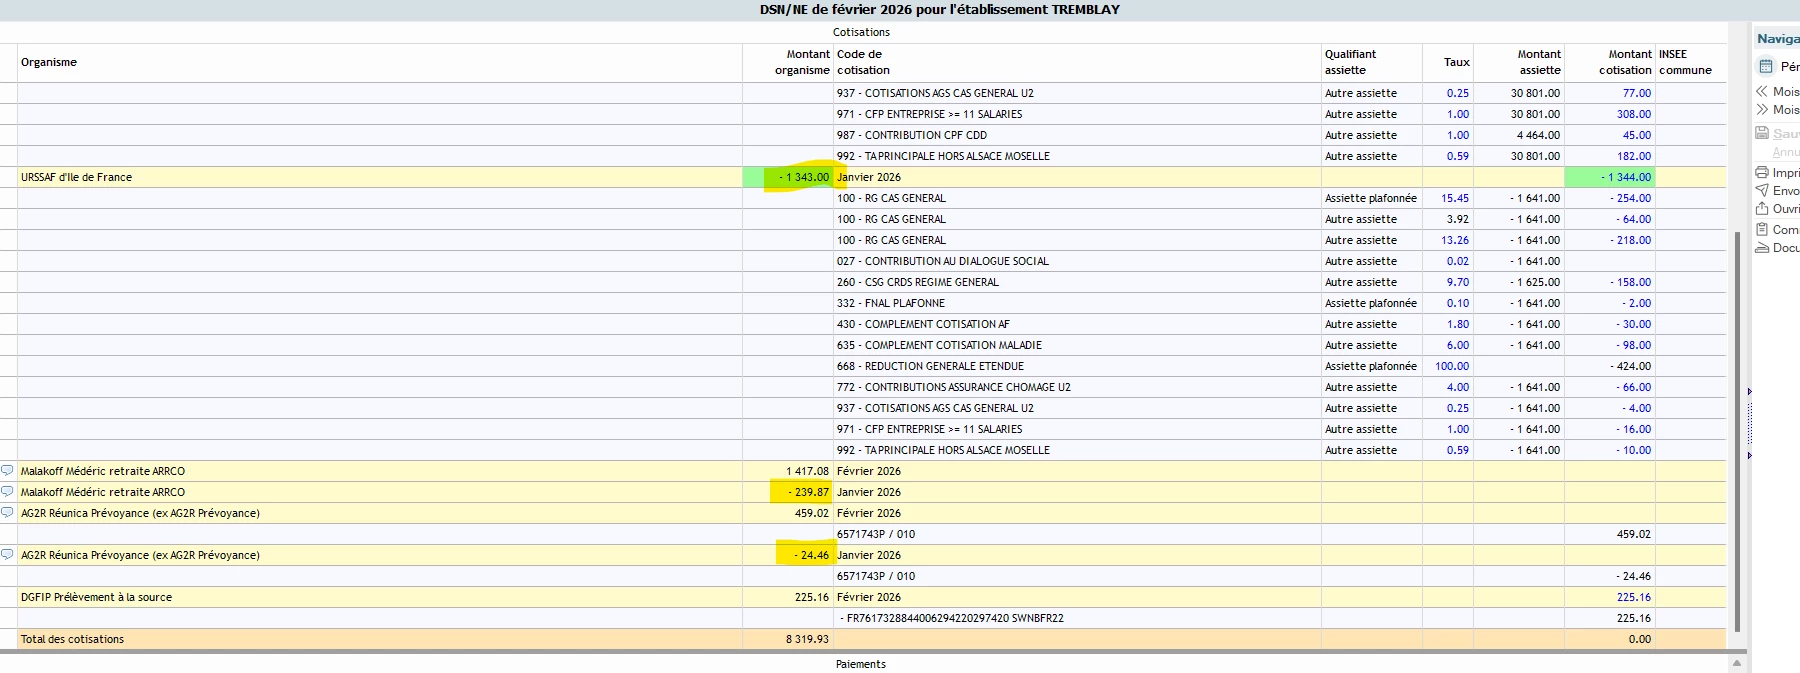Click '772 - CONTRIBUTIONS ASSURANCE CHOMAGE U2' code
1800x673 pixels.
coord(954,387)
